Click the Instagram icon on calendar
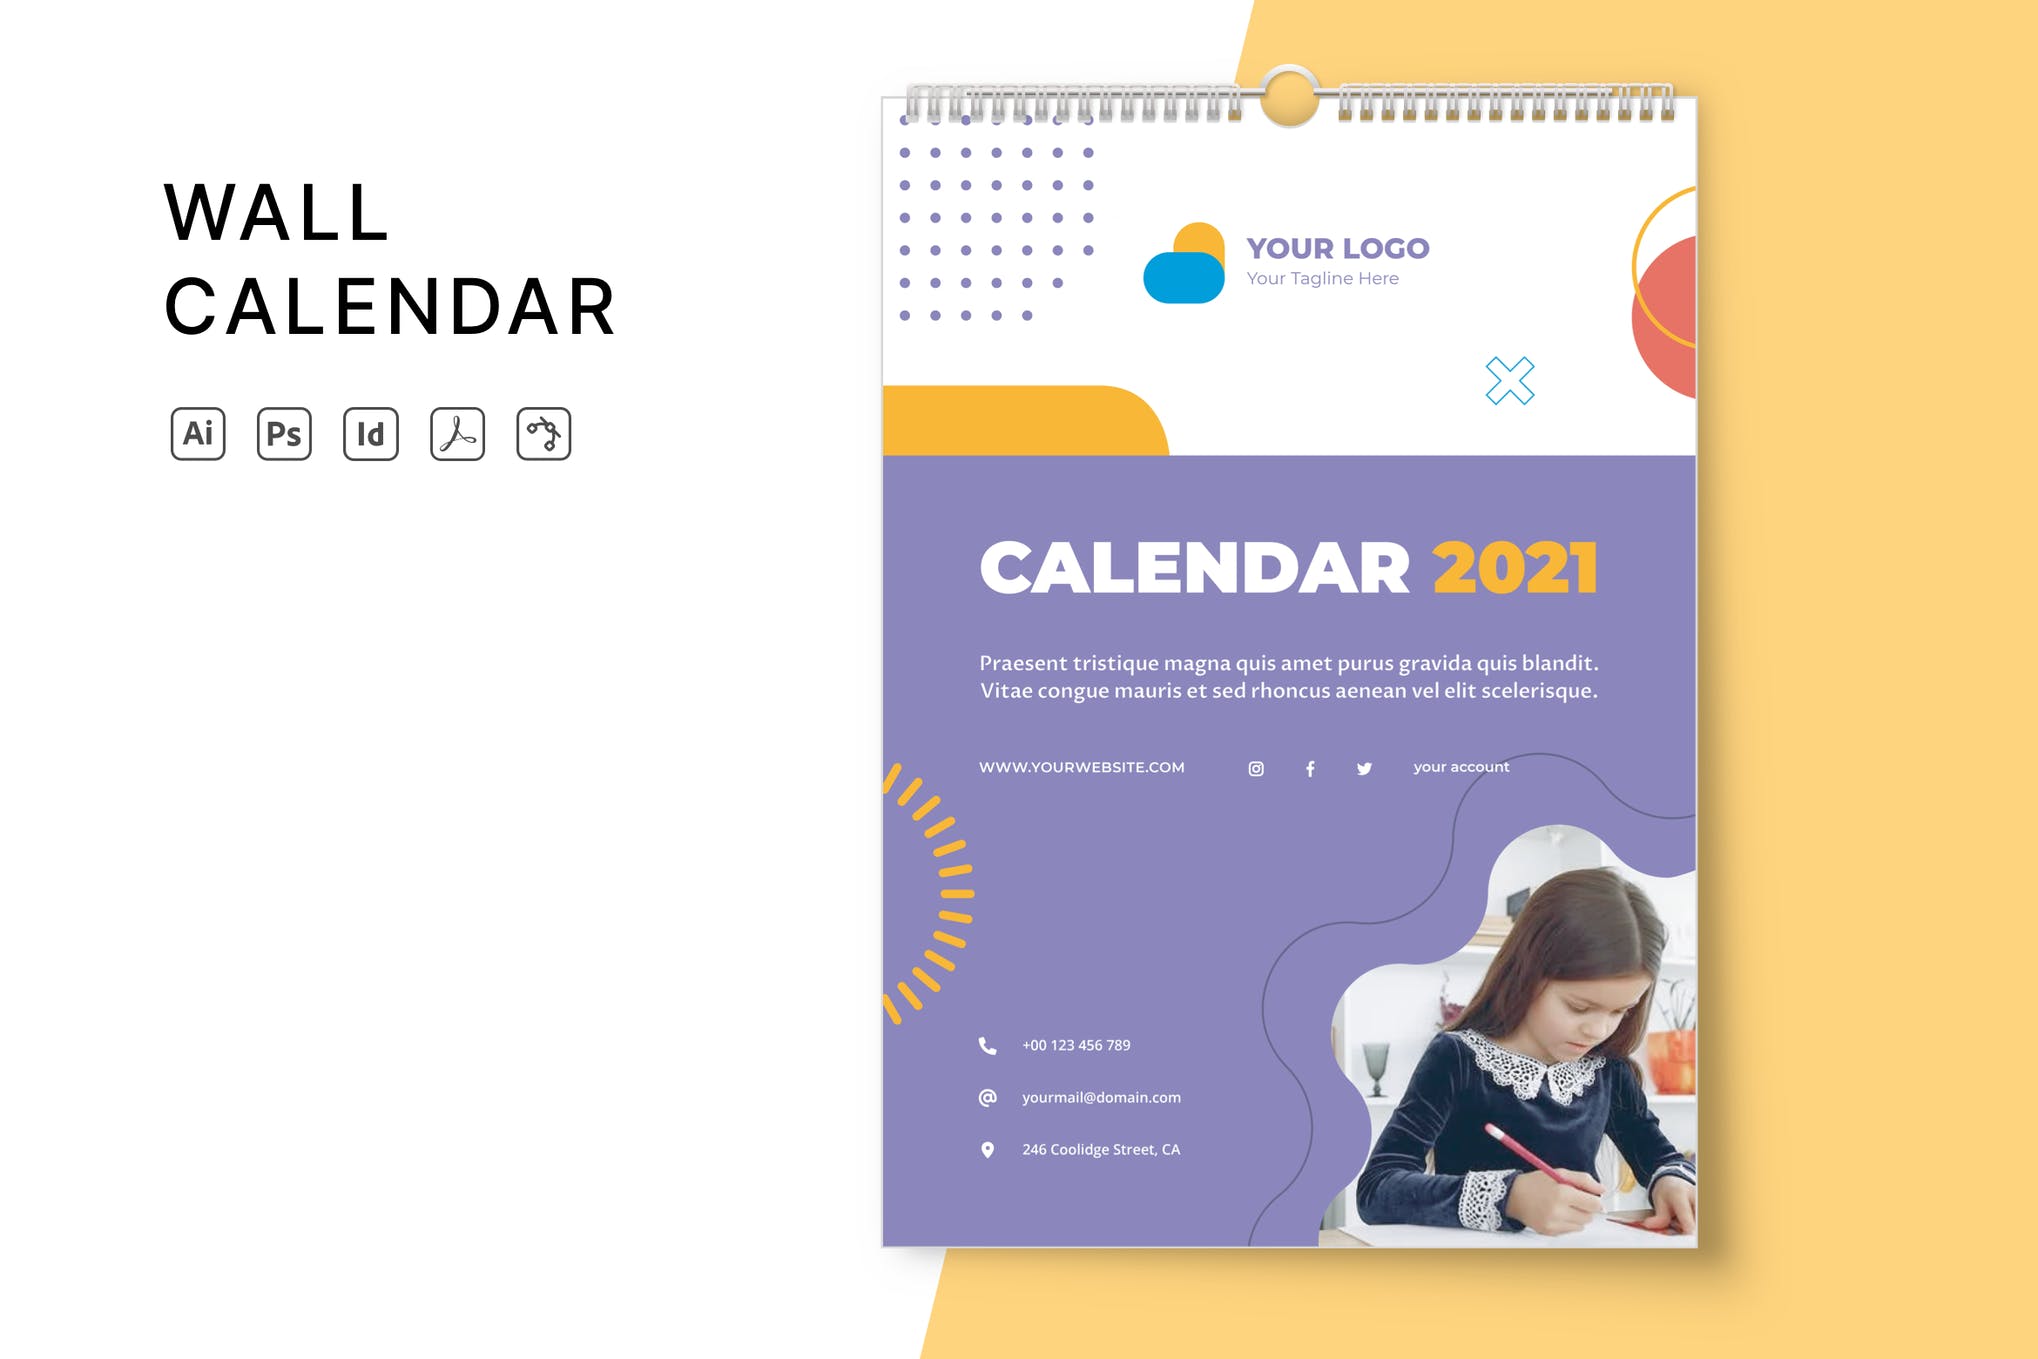This screenshot has height=1359, width=2038. (1256, 766)
